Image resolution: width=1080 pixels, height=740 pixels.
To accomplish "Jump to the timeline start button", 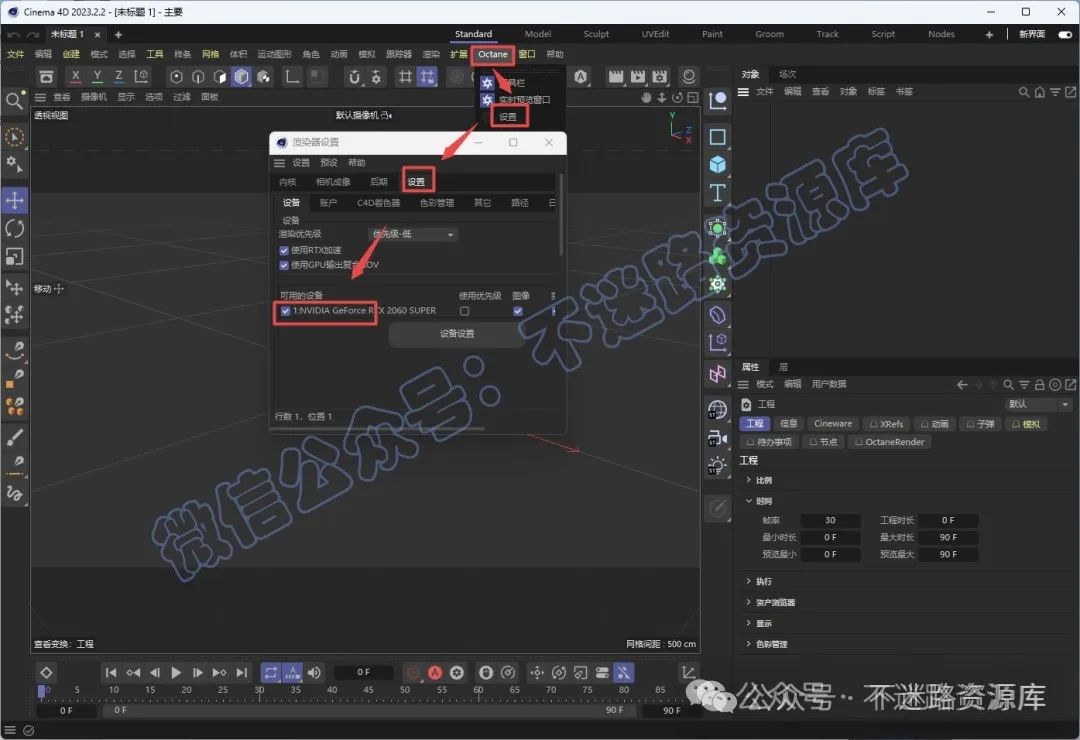I will coord(110,672).
